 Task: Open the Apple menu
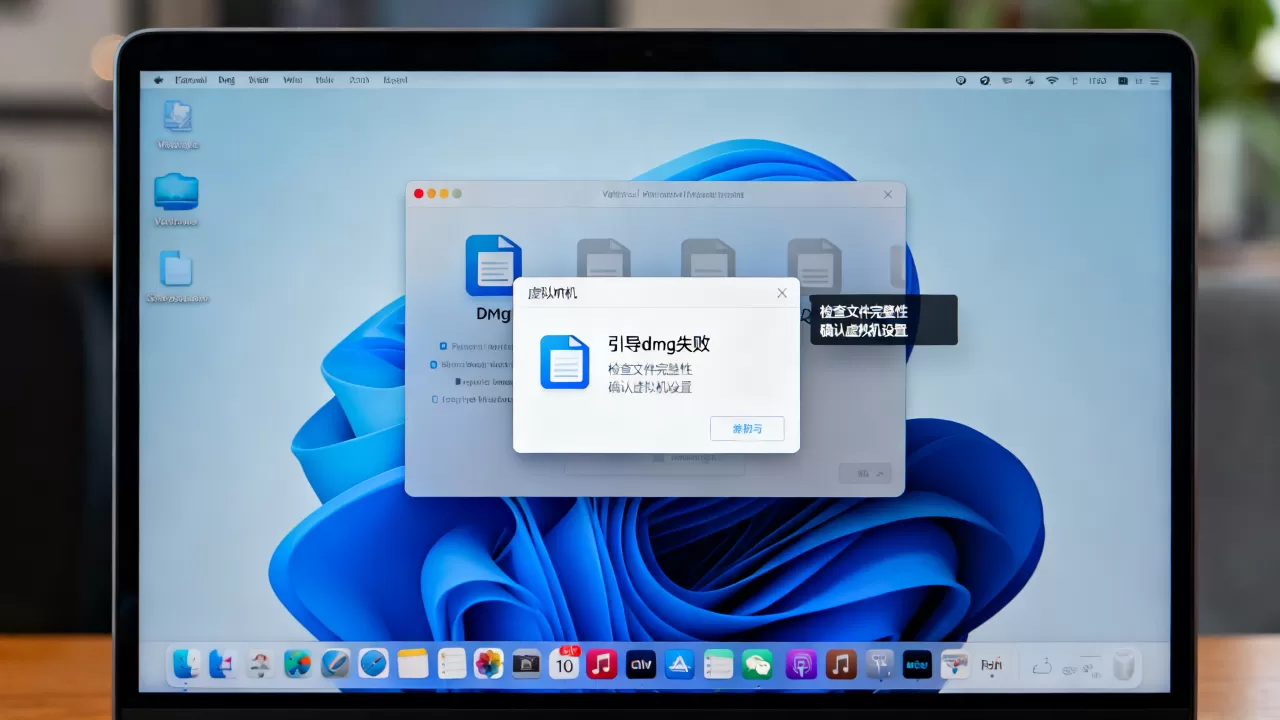pyautogui.click(x=157, y=80)
